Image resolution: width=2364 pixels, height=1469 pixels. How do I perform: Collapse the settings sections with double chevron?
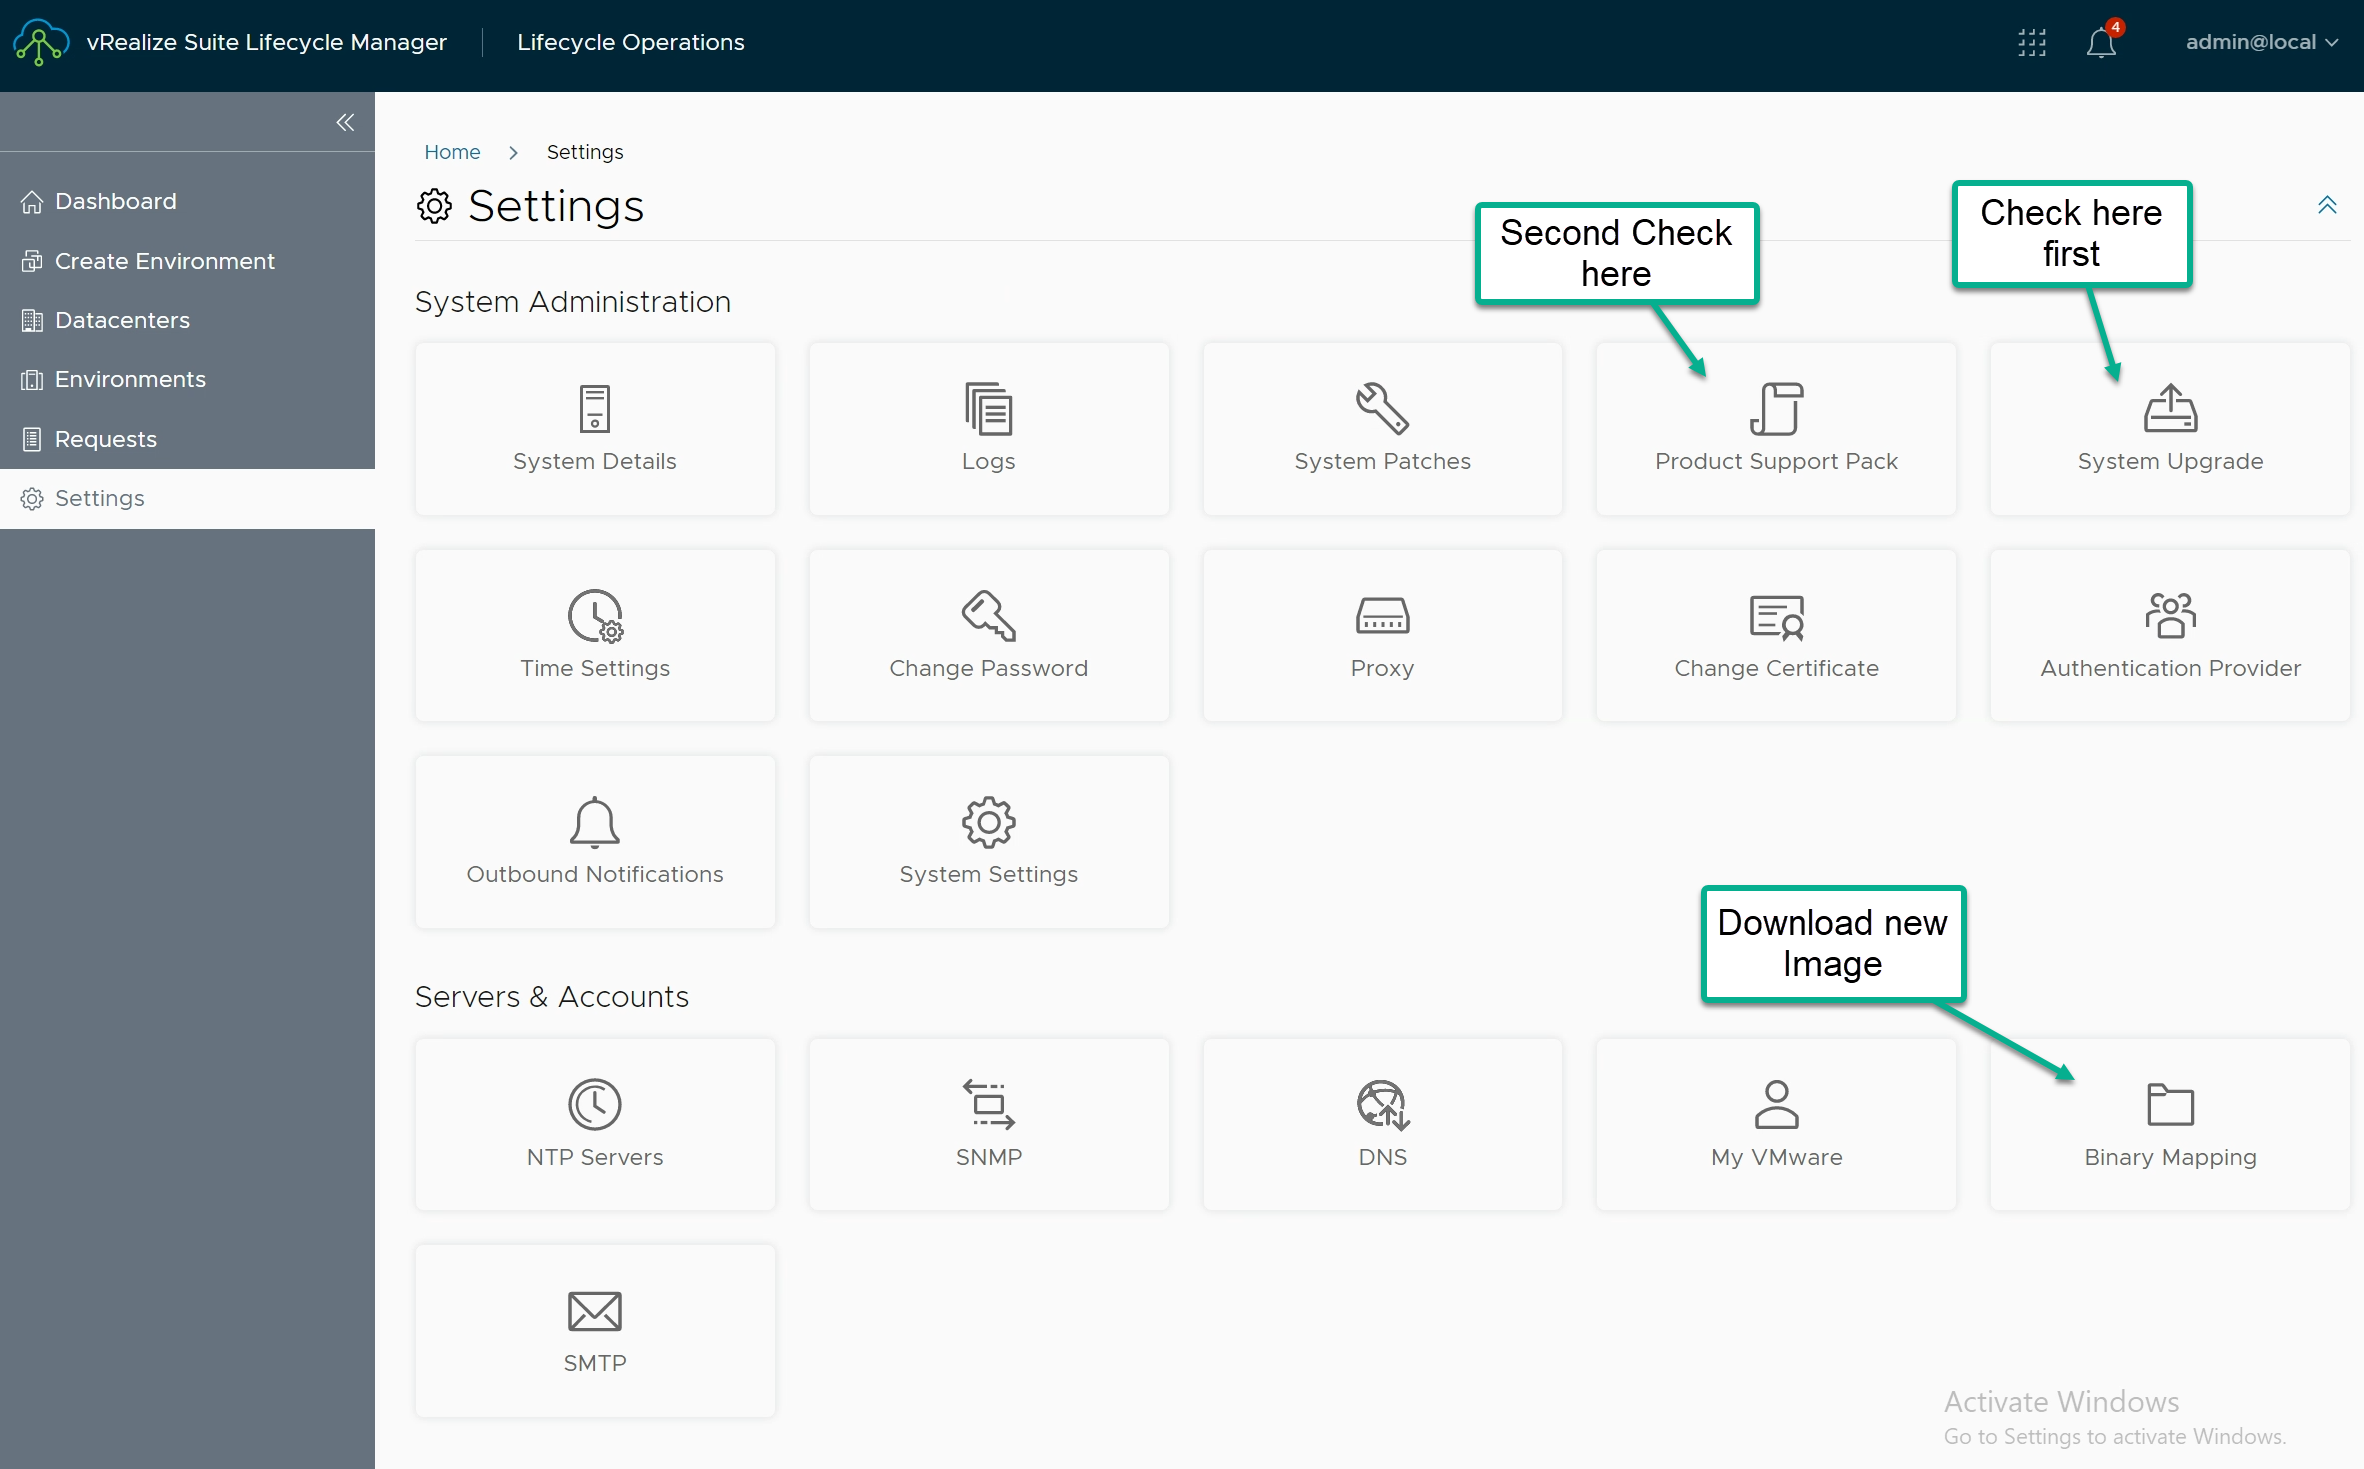(x=2327, y=205)
